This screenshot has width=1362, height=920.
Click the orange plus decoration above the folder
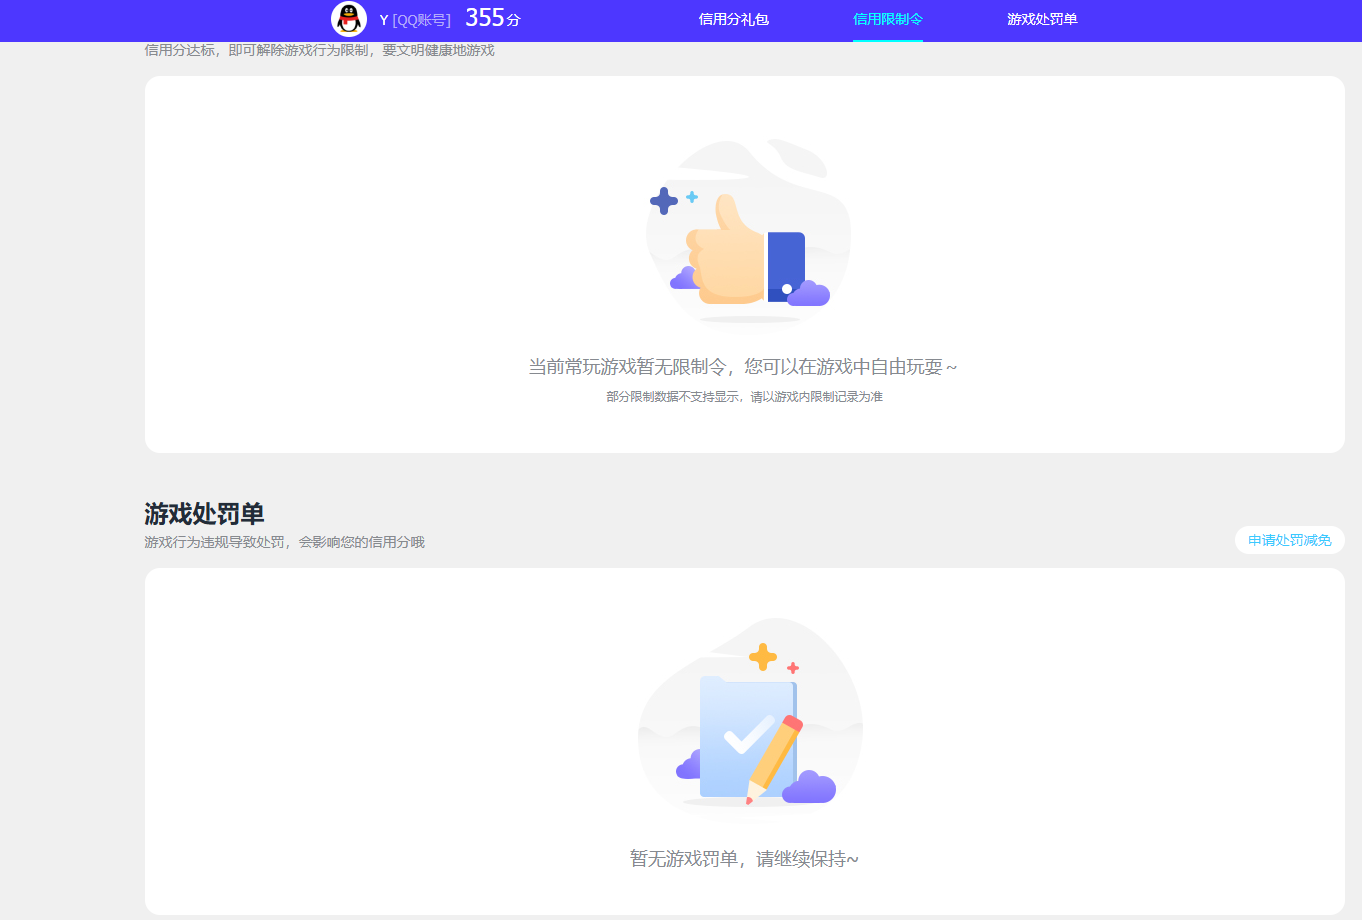tap(764, 656)
